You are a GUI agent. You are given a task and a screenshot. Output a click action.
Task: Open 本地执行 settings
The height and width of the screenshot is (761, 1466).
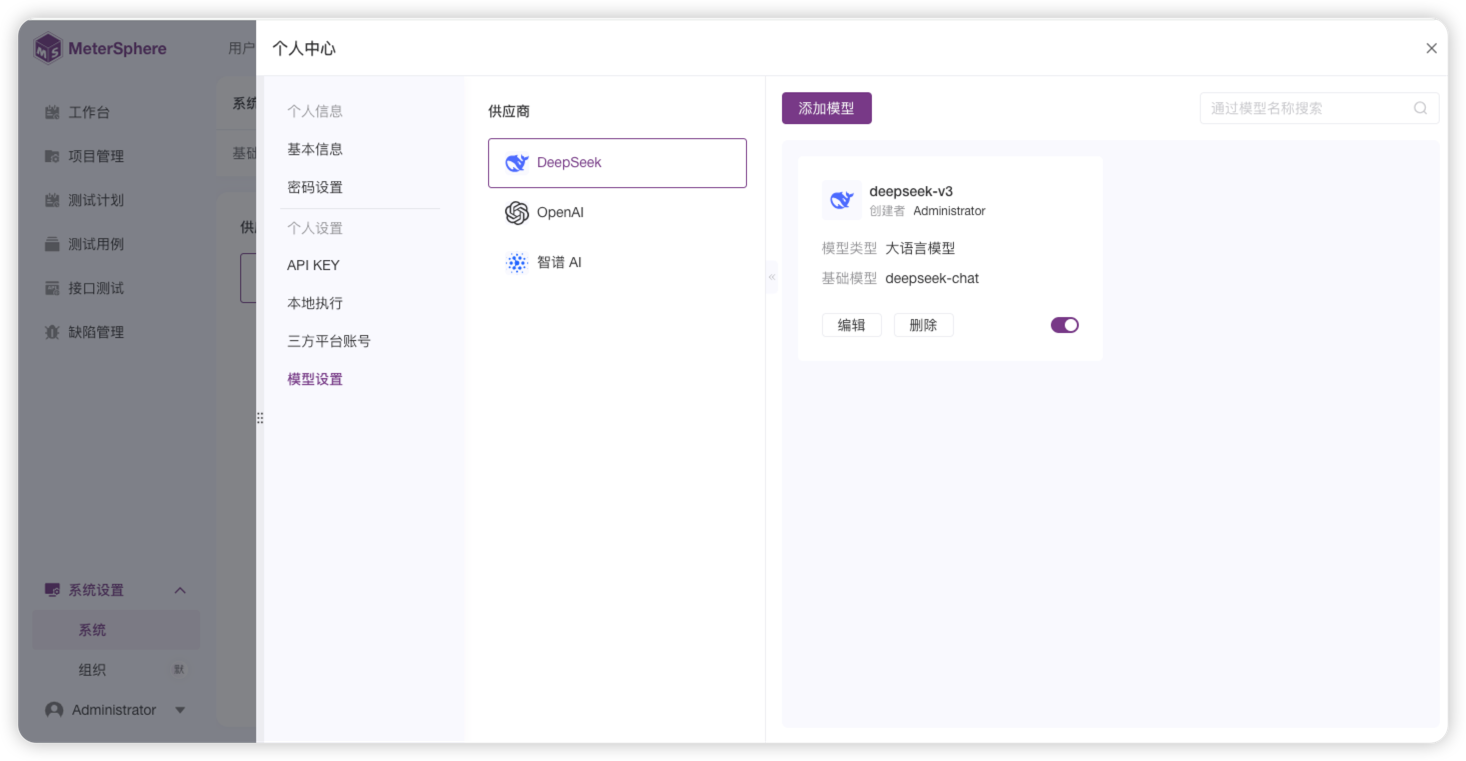(x=315, y=303)
